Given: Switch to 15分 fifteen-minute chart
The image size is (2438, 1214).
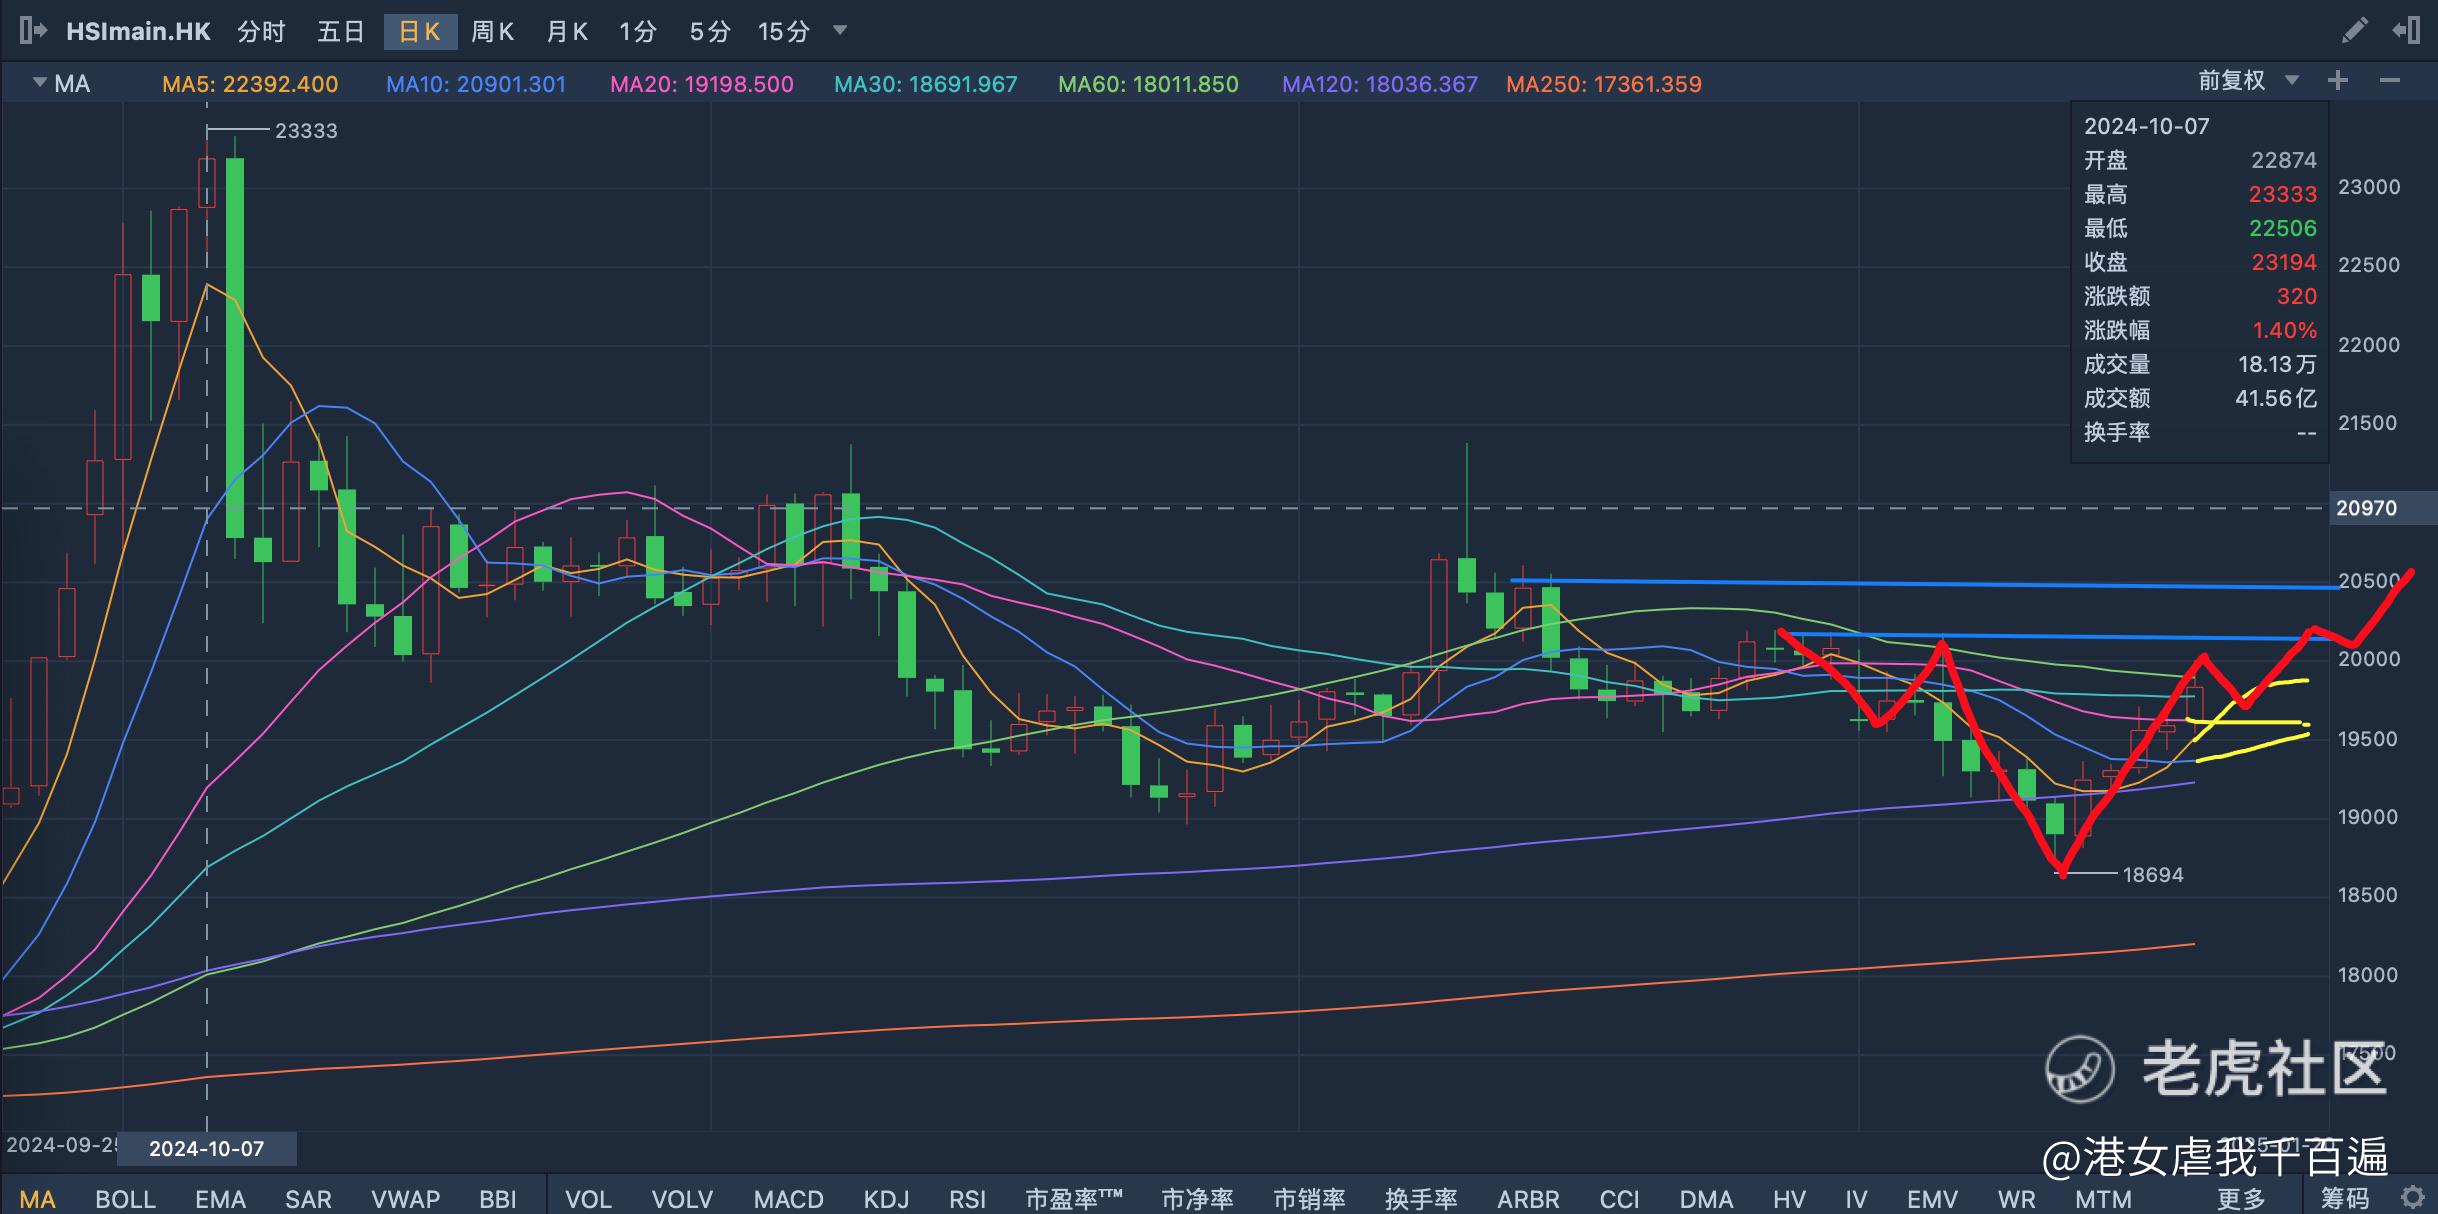Looking at the screenshot, I should pyautogui.click(x=784, y=32).
